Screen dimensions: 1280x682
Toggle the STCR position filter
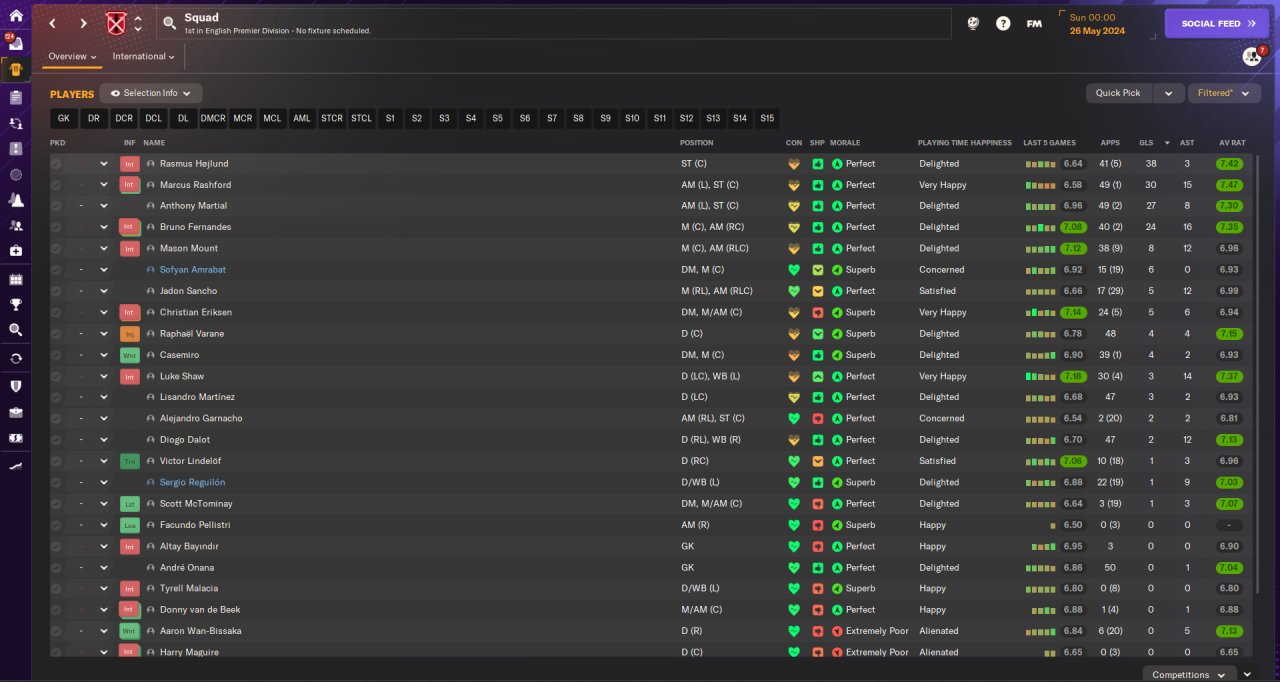(332, 118)
